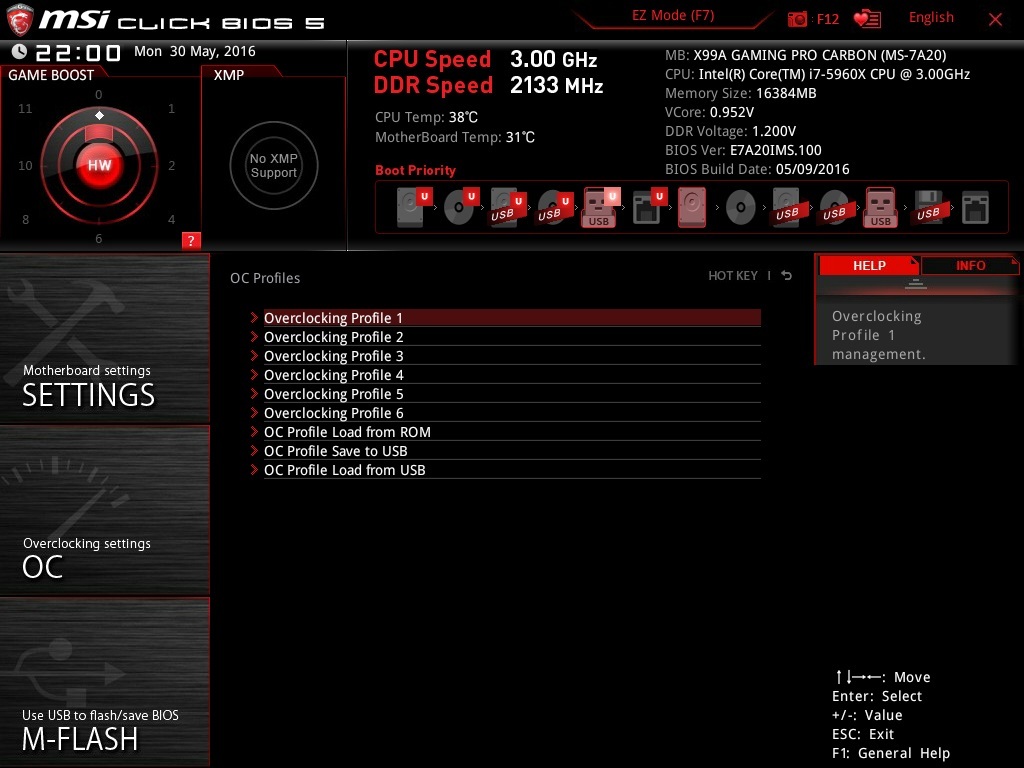
Task: Click the back arrow next to HOT KEY
Action: tap(787, 276)
